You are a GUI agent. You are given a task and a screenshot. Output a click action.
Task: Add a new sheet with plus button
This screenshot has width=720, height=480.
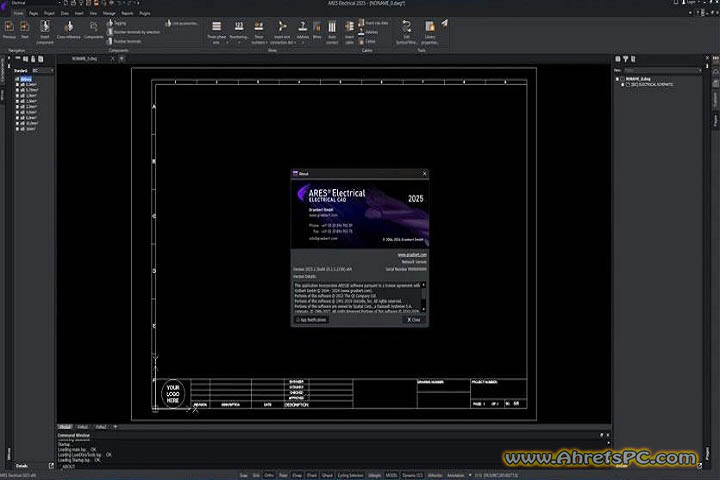tap(115, 427)
